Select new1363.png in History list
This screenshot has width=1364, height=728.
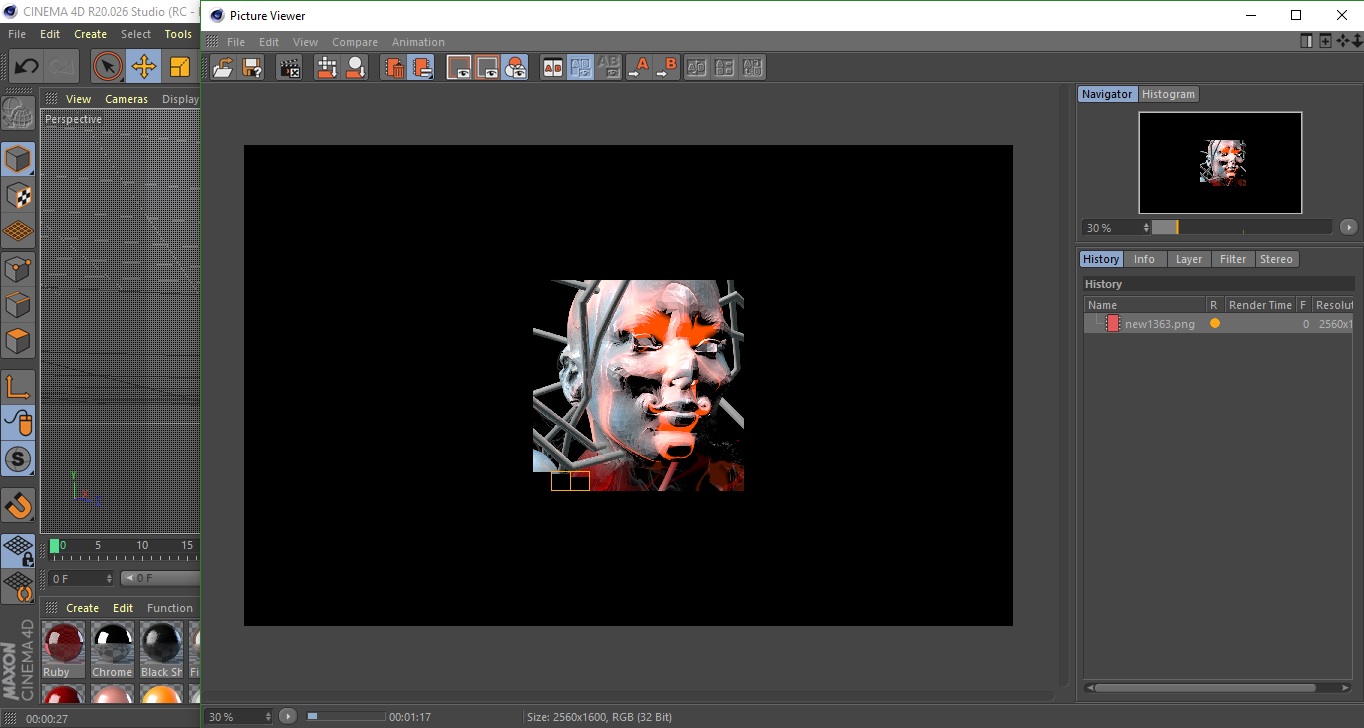pos(1159,324)
